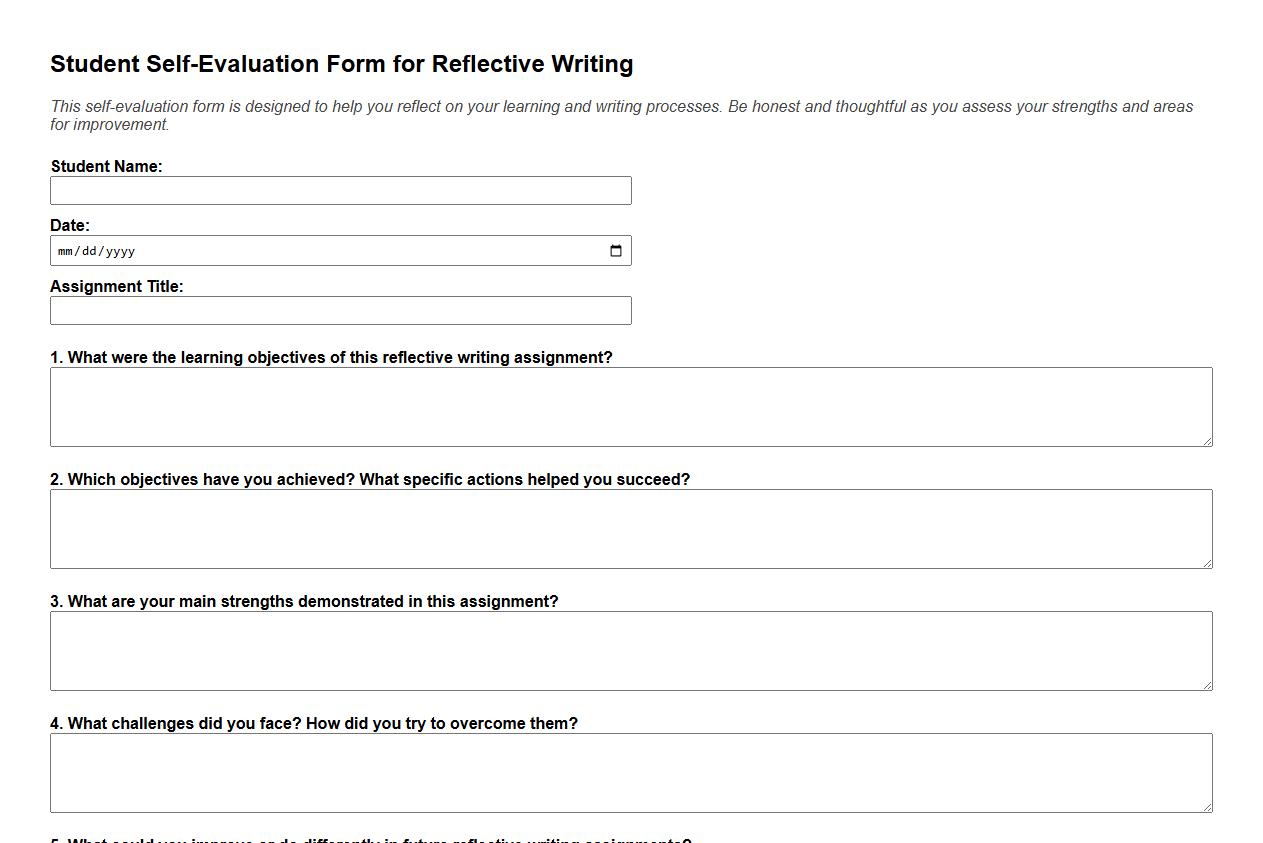Click the Assignment Title text input
This screenshot has height=843, width=1263.
[x=340, y=310]
